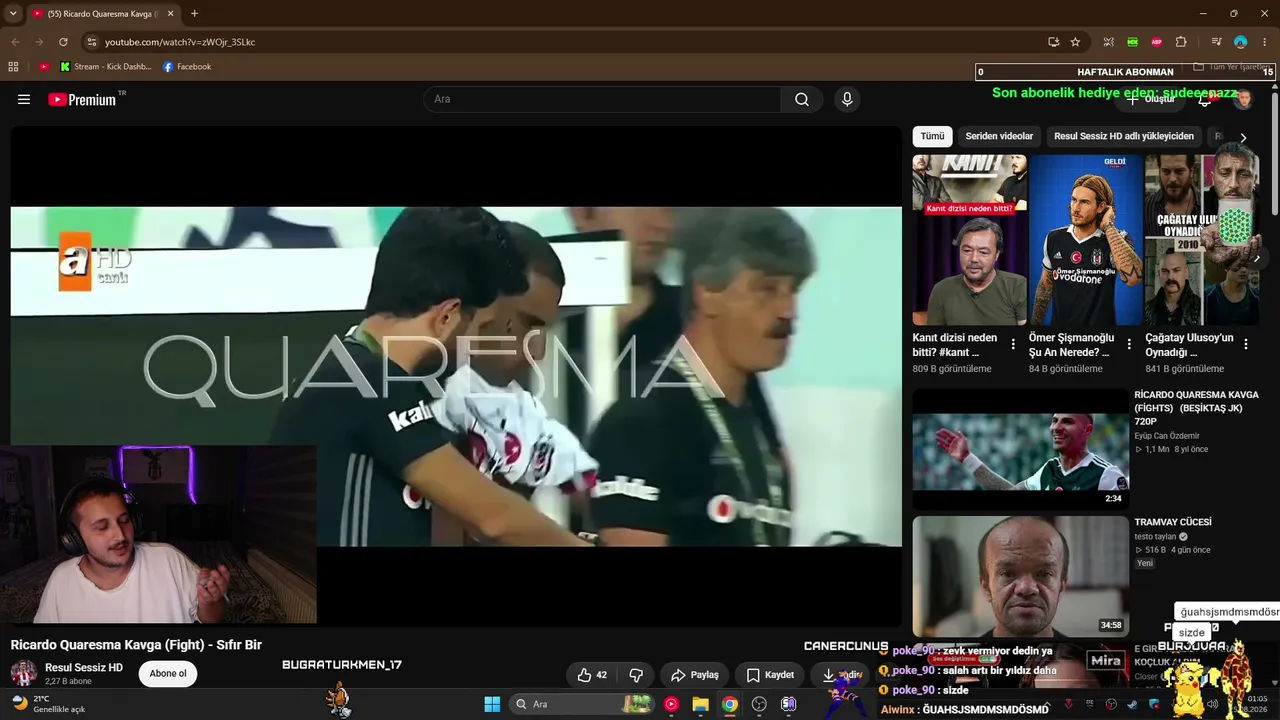Open the red media app in taskbar
Viewport: 1280px width, 720px height.
pyautogui.click(x=671, y=704)
